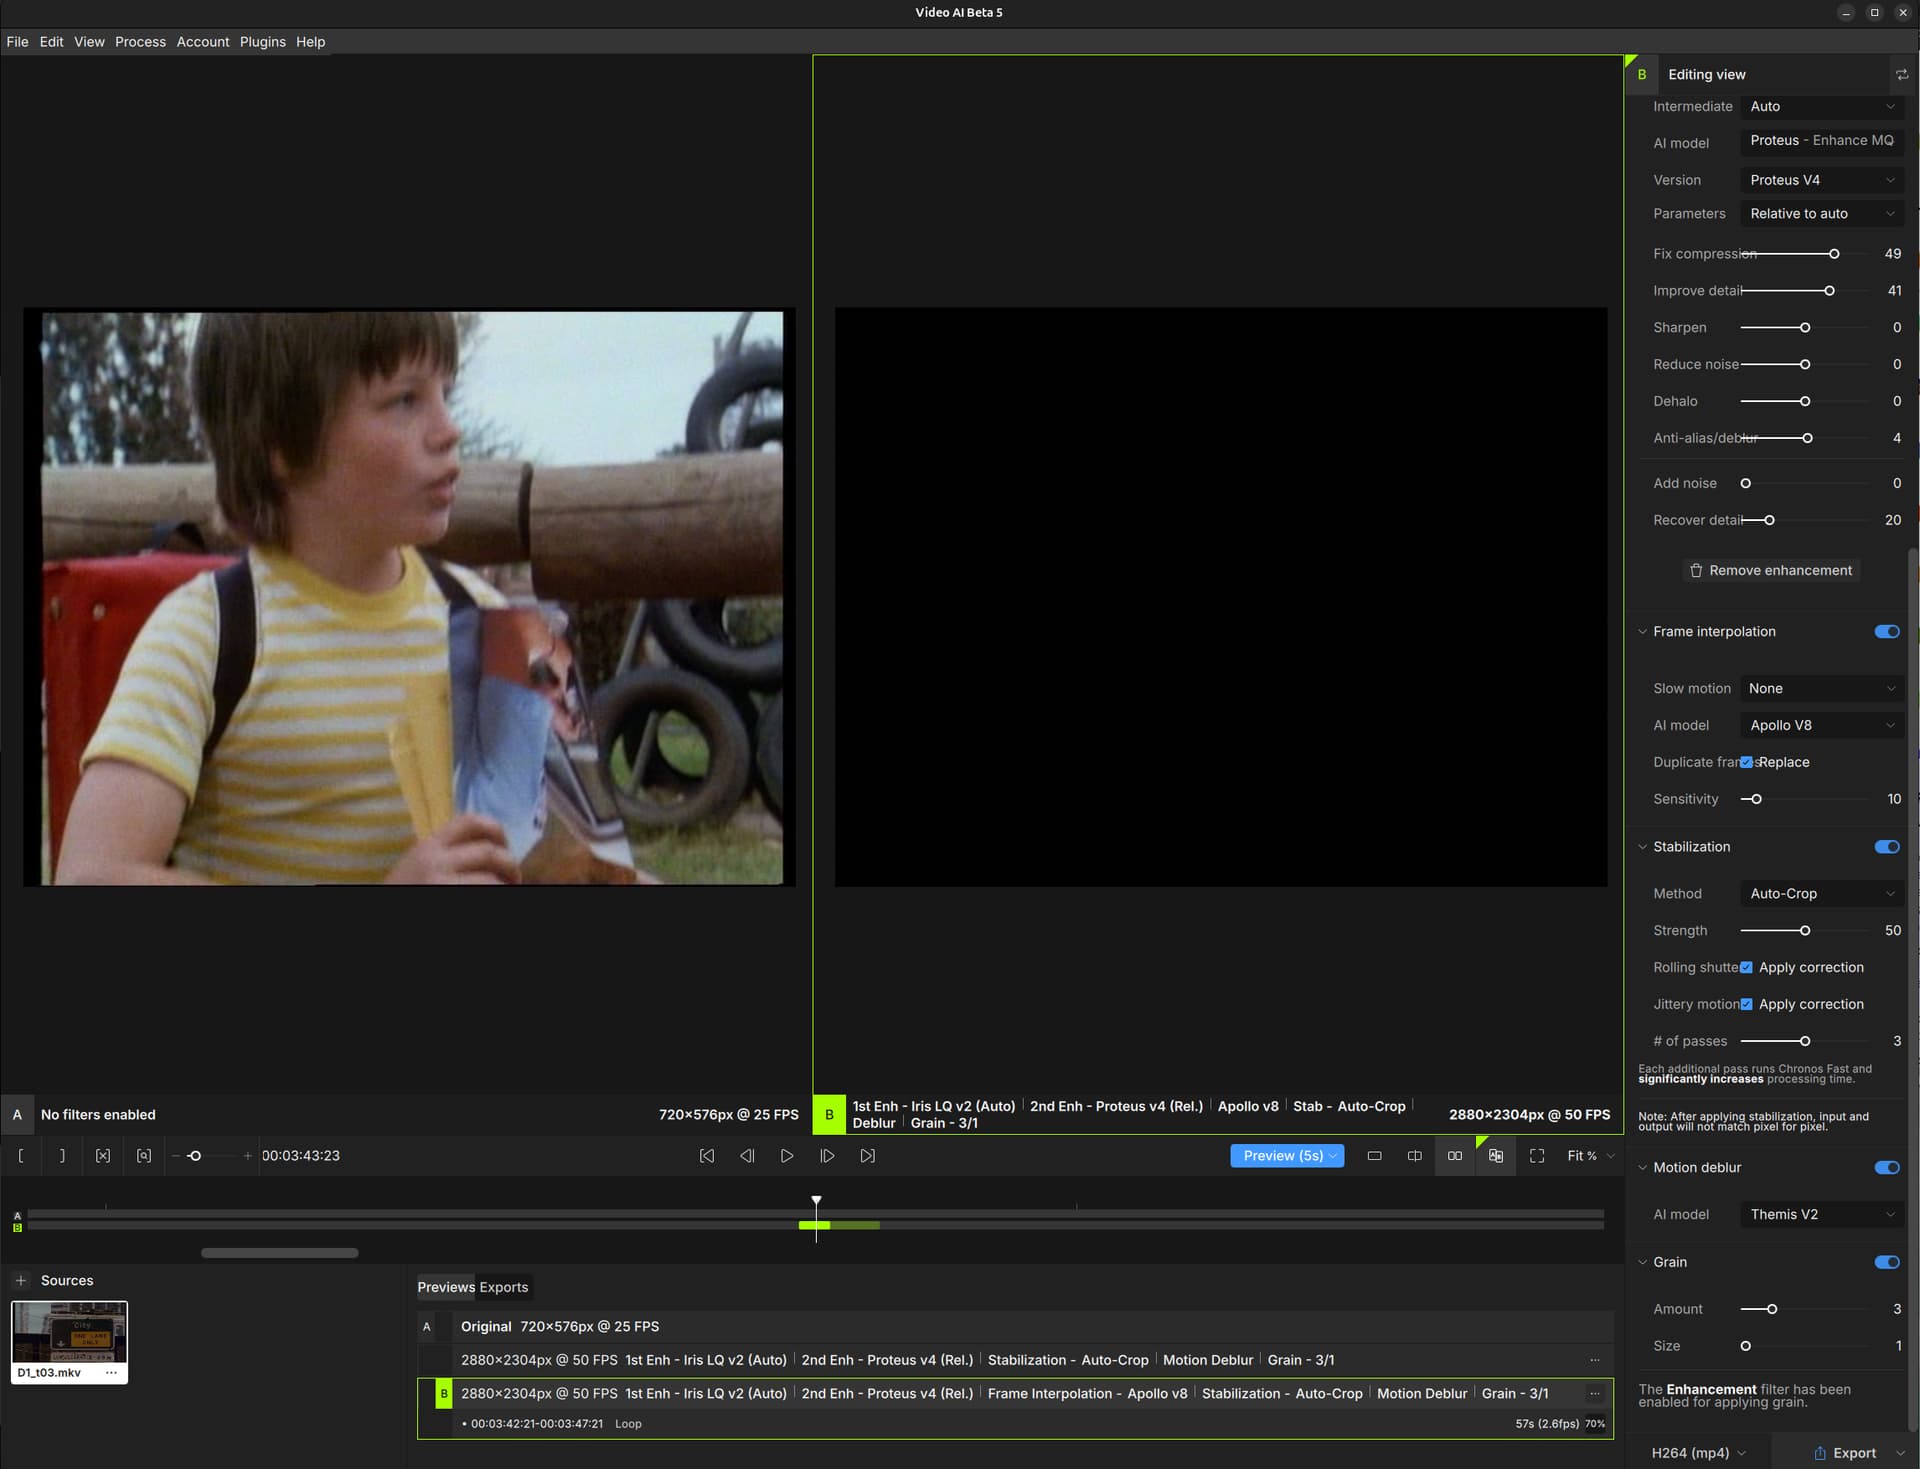Open the Auto-Crop method dropdown

click(x=1820, y=893)
